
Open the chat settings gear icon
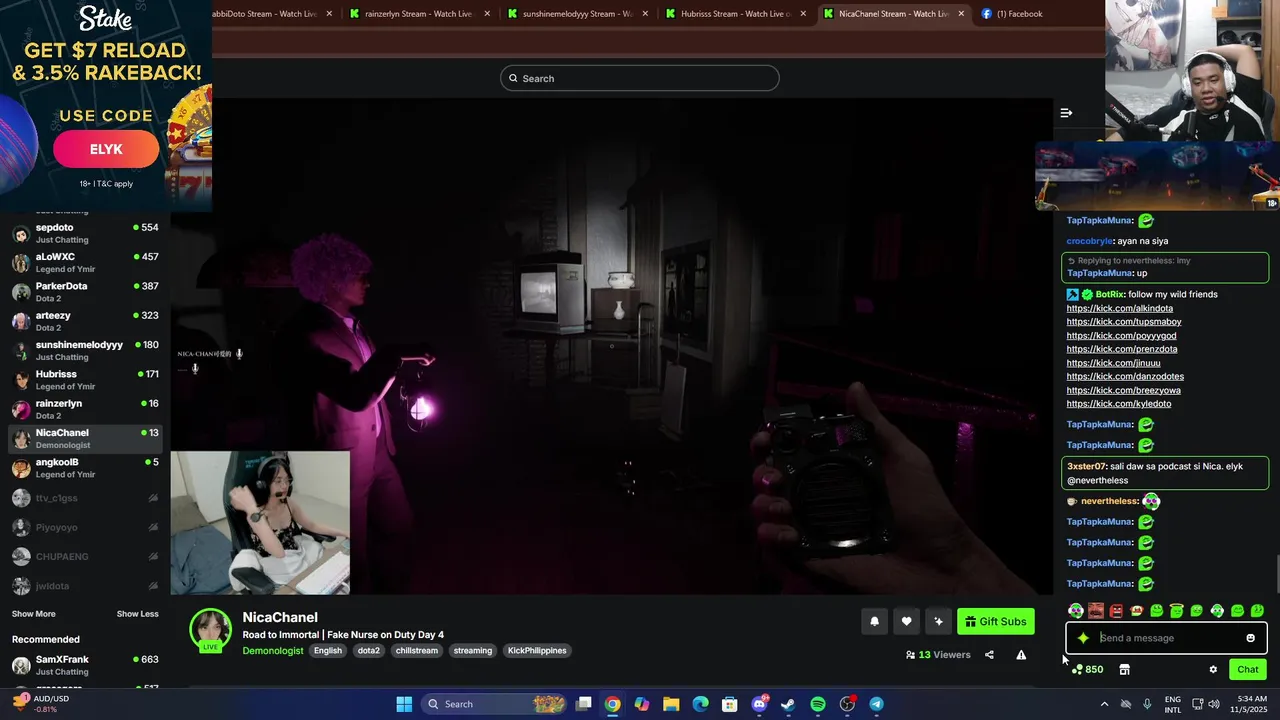pyautogui.click(x=1213, y=669)
